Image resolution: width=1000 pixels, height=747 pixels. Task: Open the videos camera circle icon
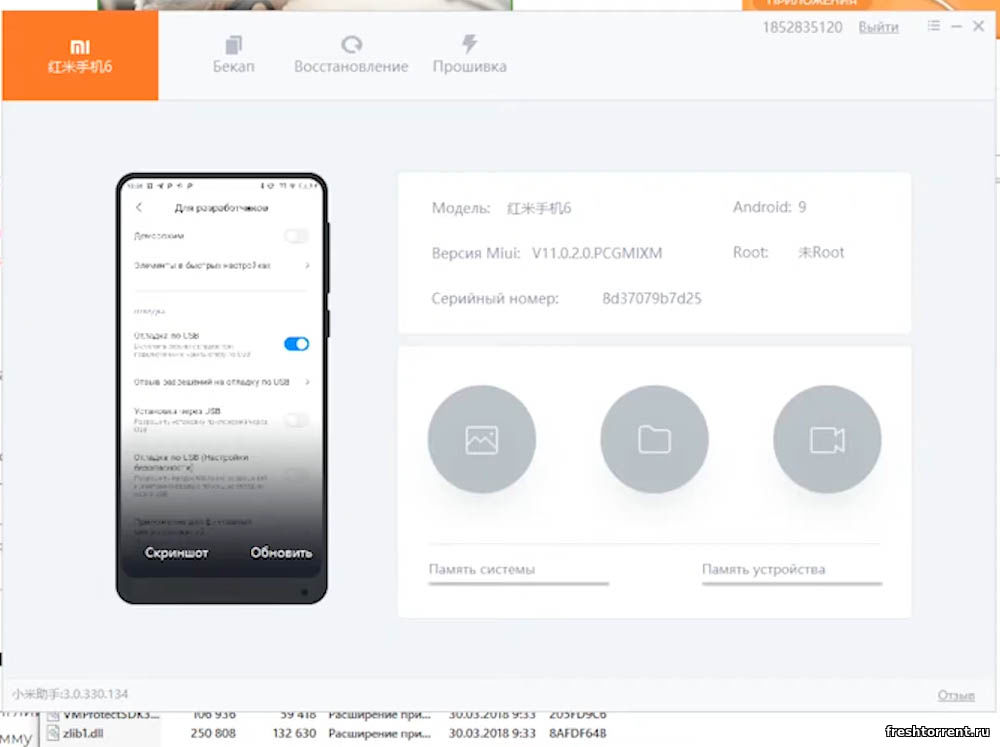click(827, 440)
